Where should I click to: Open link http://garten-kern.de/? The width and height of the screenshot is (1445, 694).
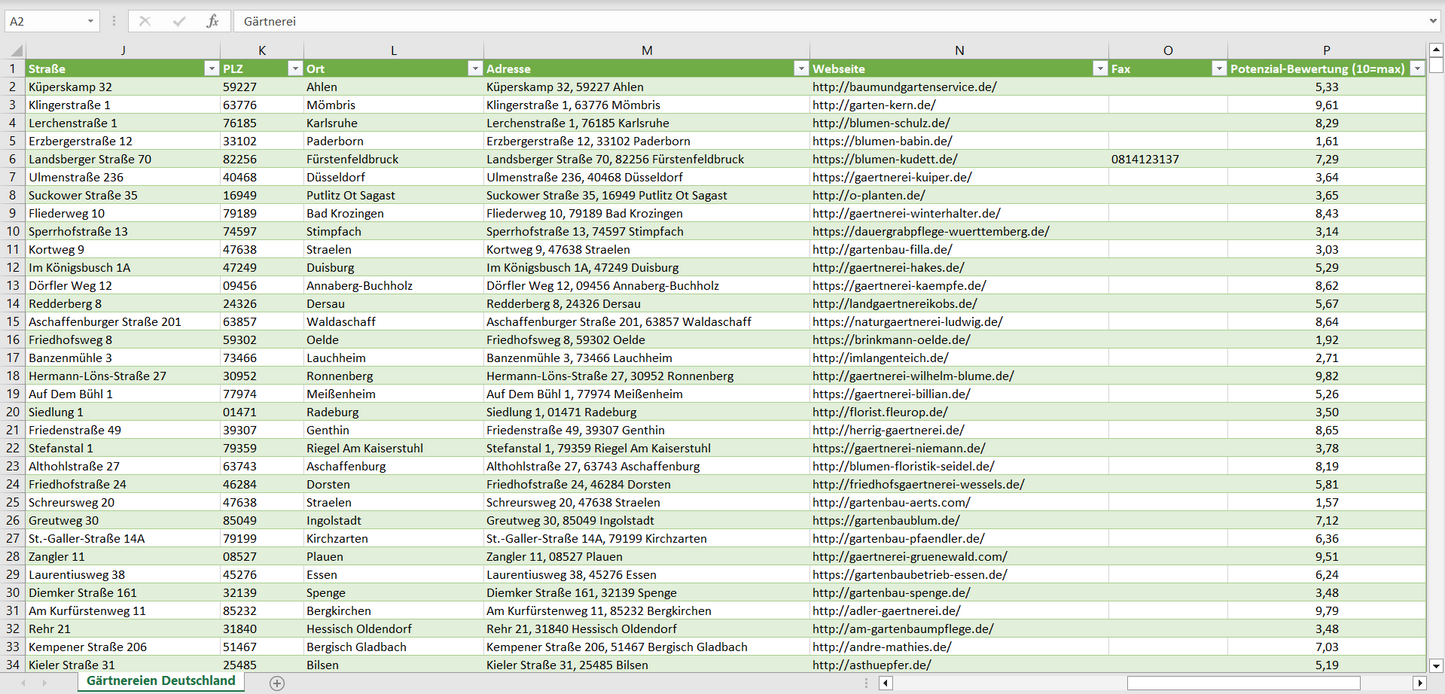tap(874, 105)
